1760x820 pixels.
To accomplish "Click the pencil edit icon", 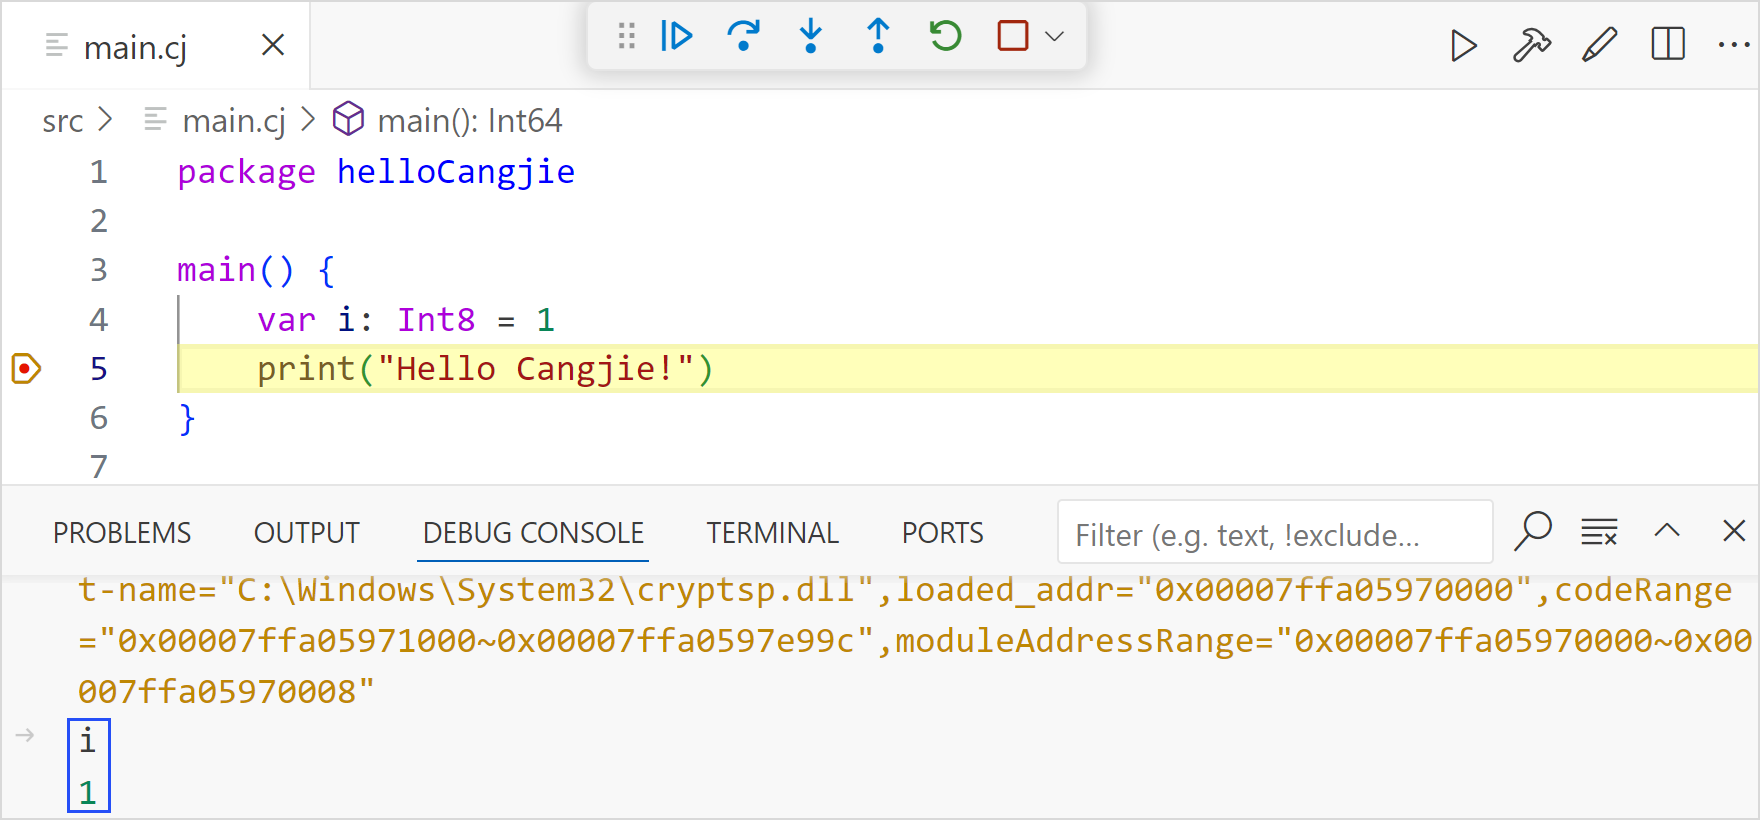I will click(1599, 46).
